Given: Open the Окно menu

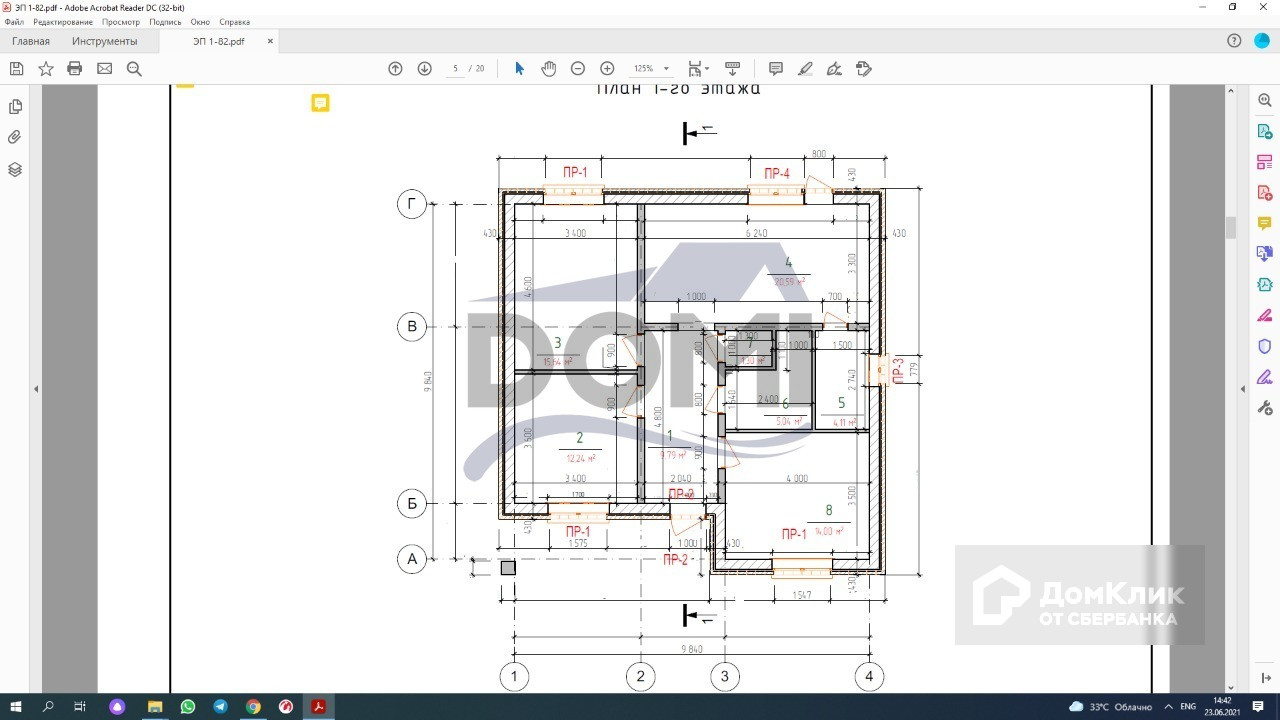Looking at the screenshot, I should 200,22.
